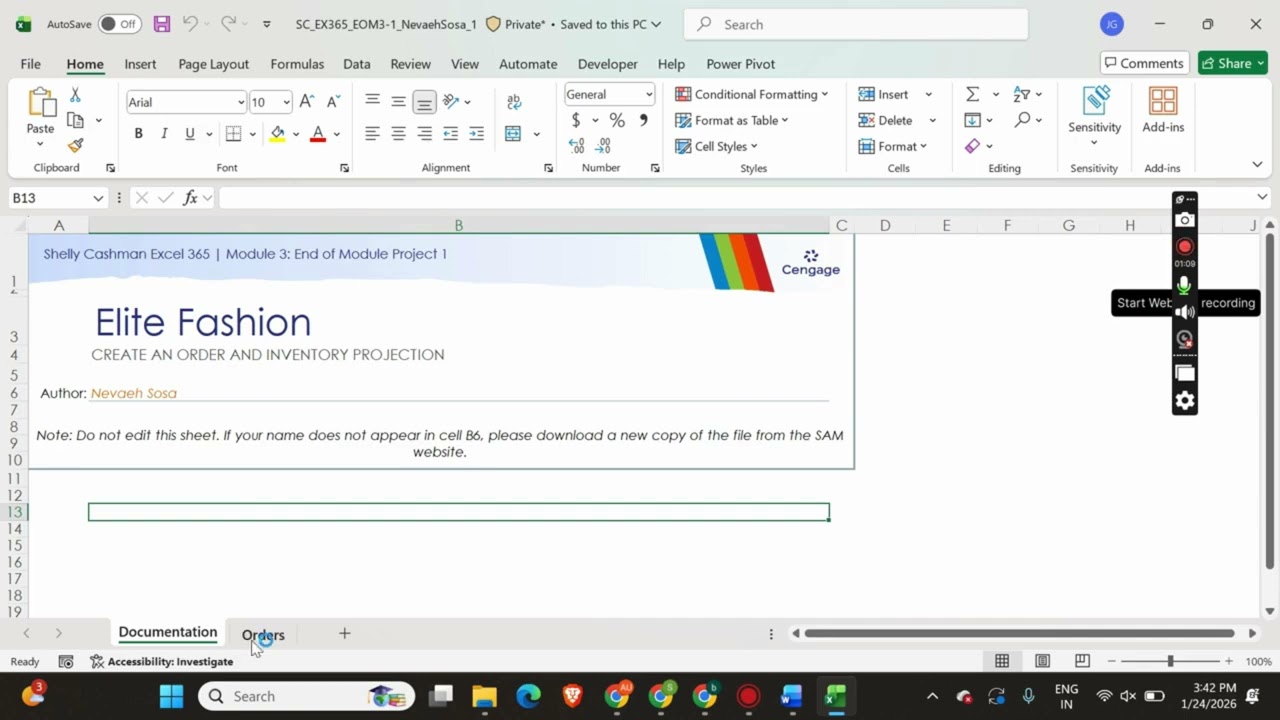Click the recorder red record button
Image resolution: width=1280 pixels, height=720 pixels.
pyautogui.click(x=1185, y=247)
